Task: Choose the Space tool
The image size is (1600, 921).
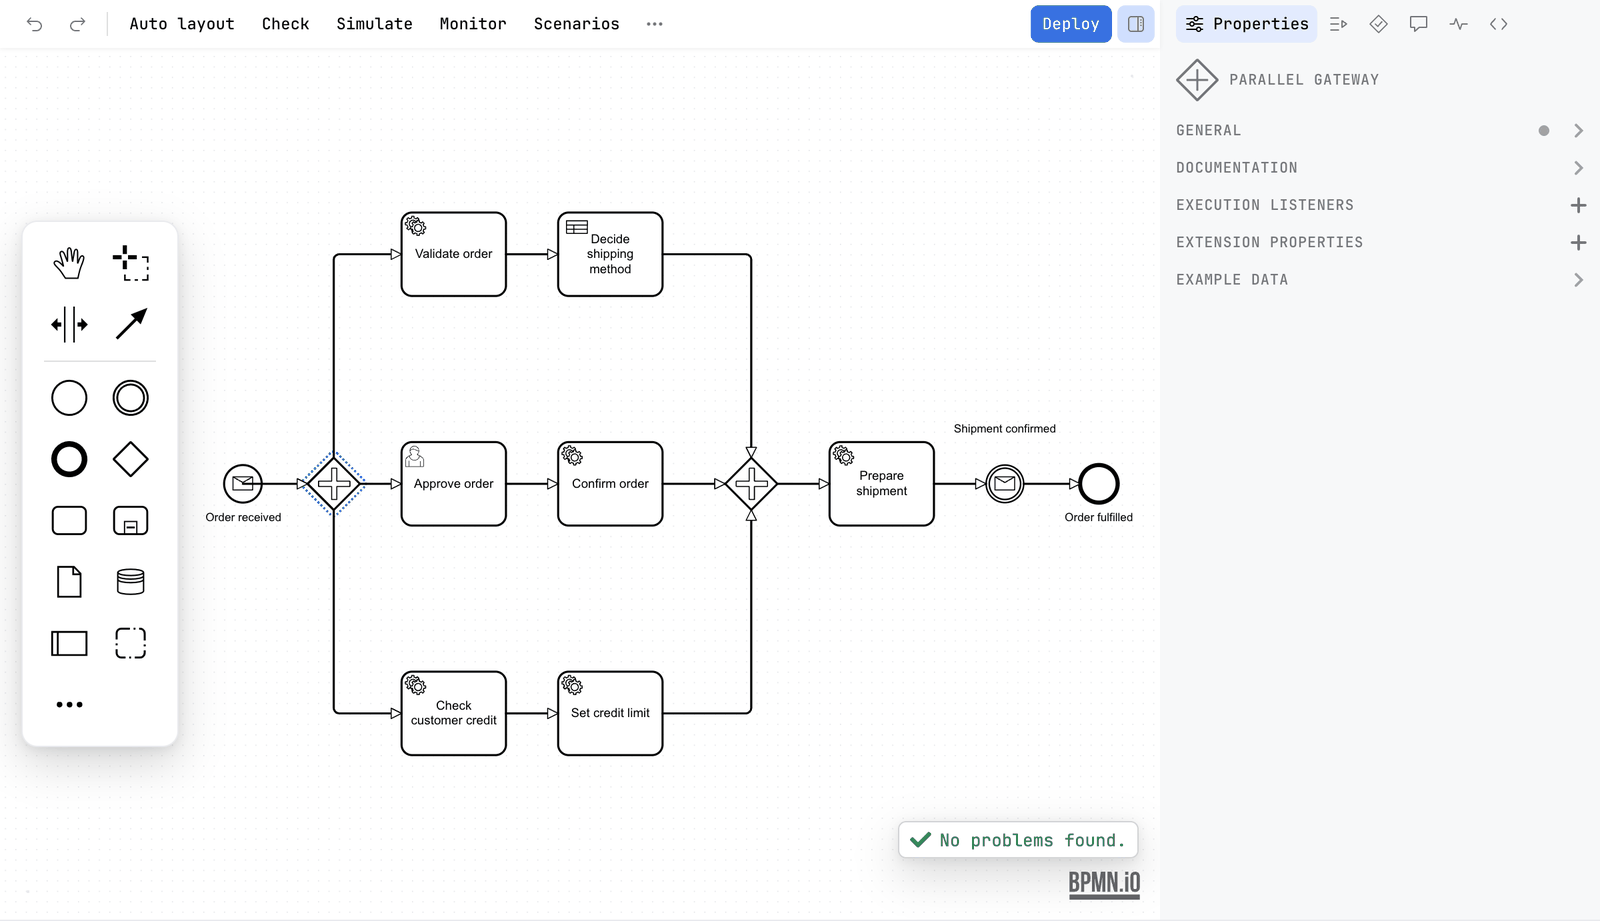Action: tap(69, 324)
